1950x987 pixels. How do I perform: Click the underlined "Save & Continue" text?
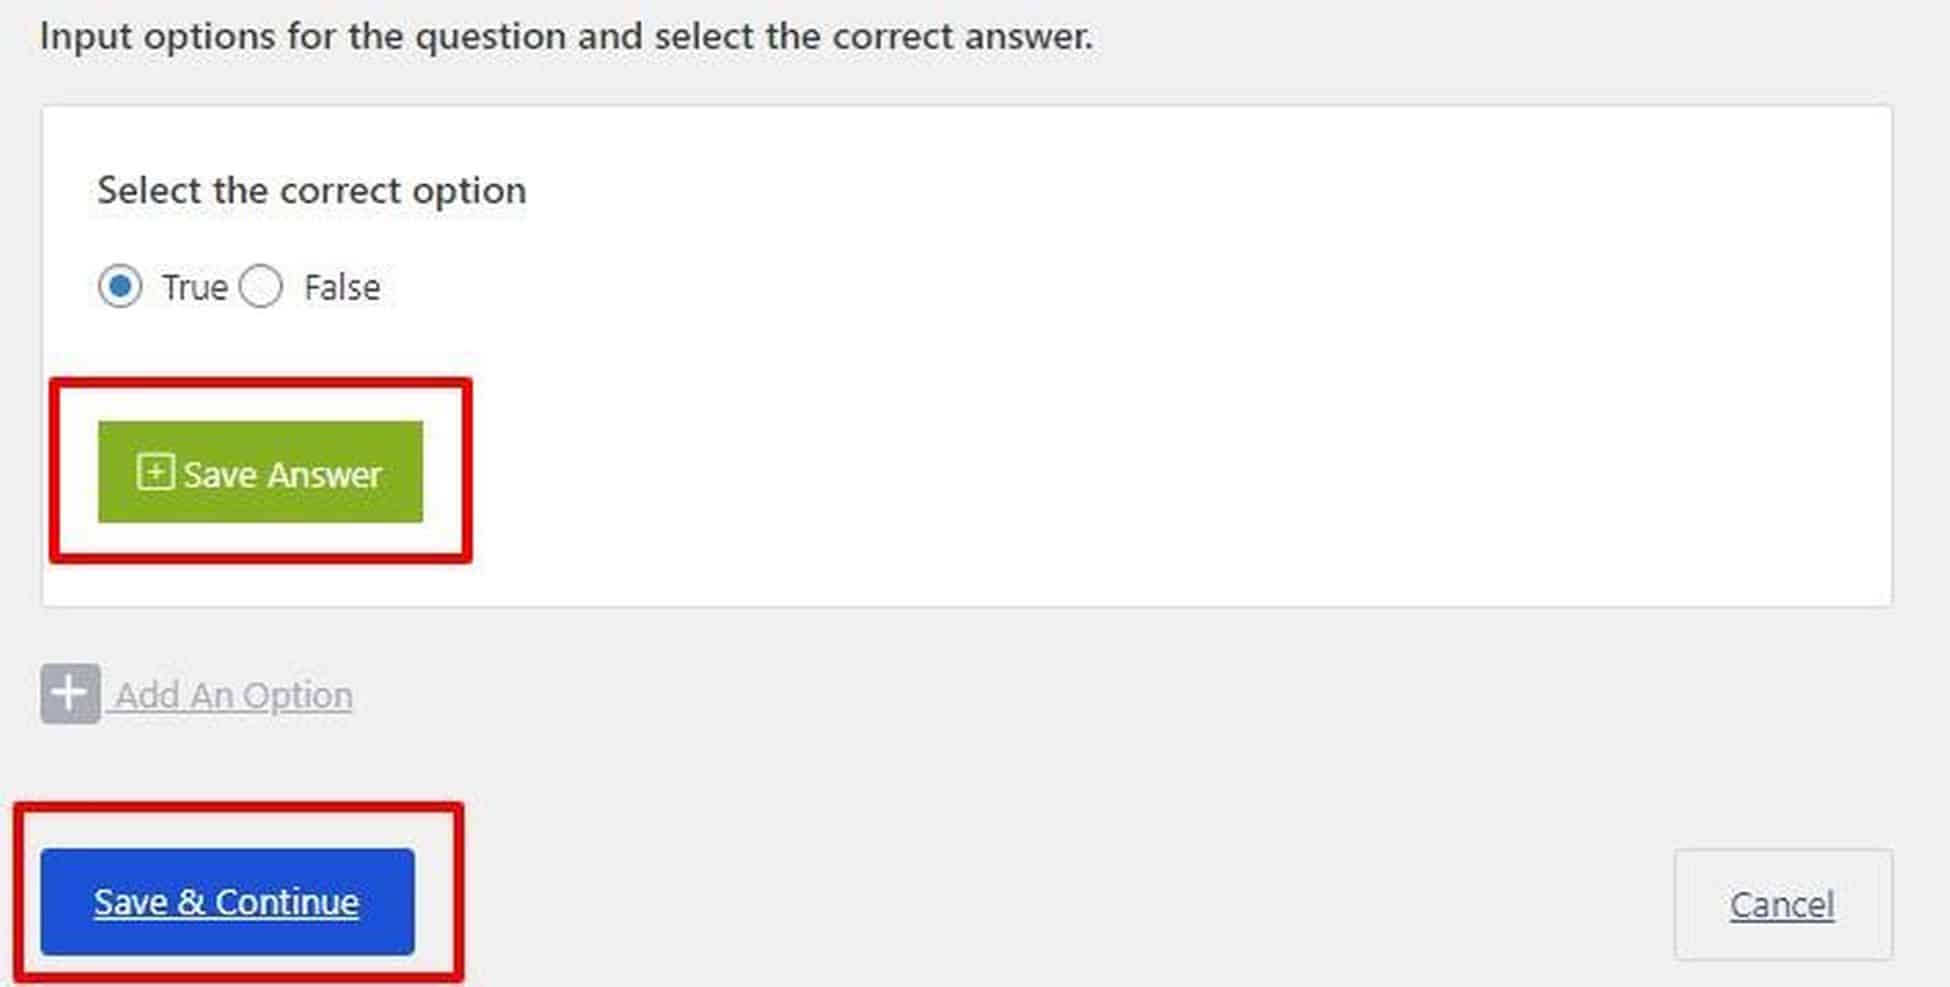[226, 902]
